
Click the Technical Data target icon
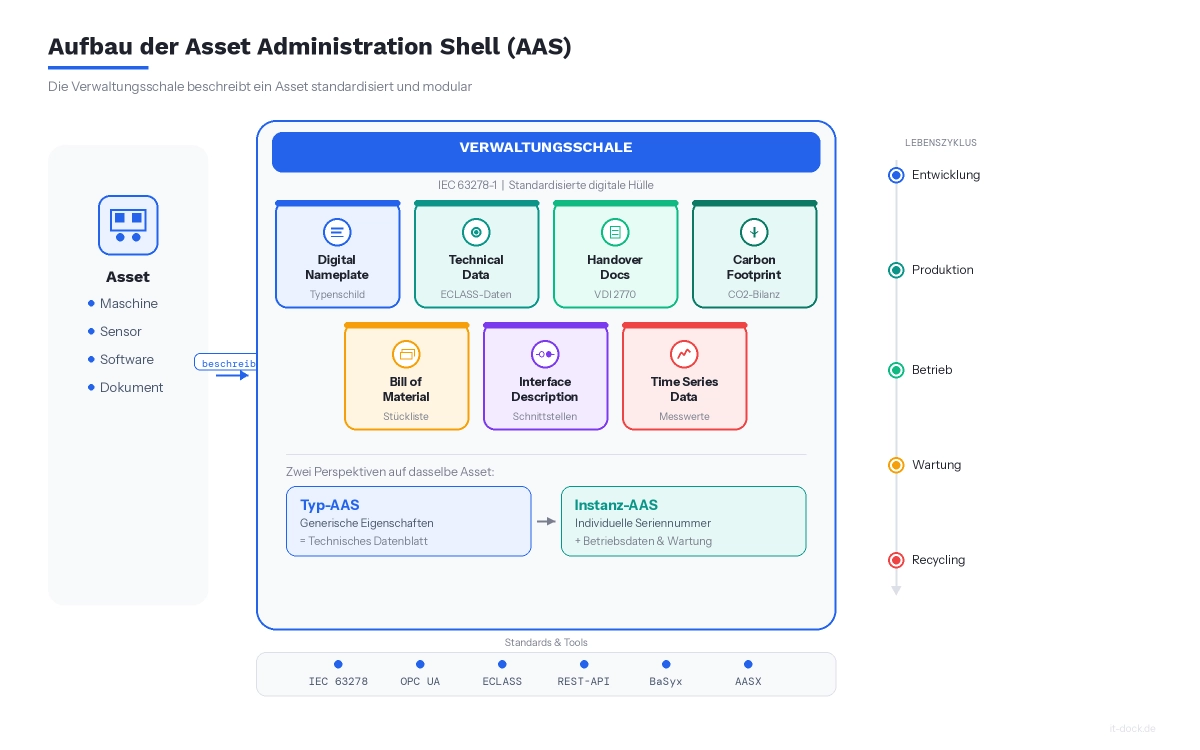pos(476,231)
